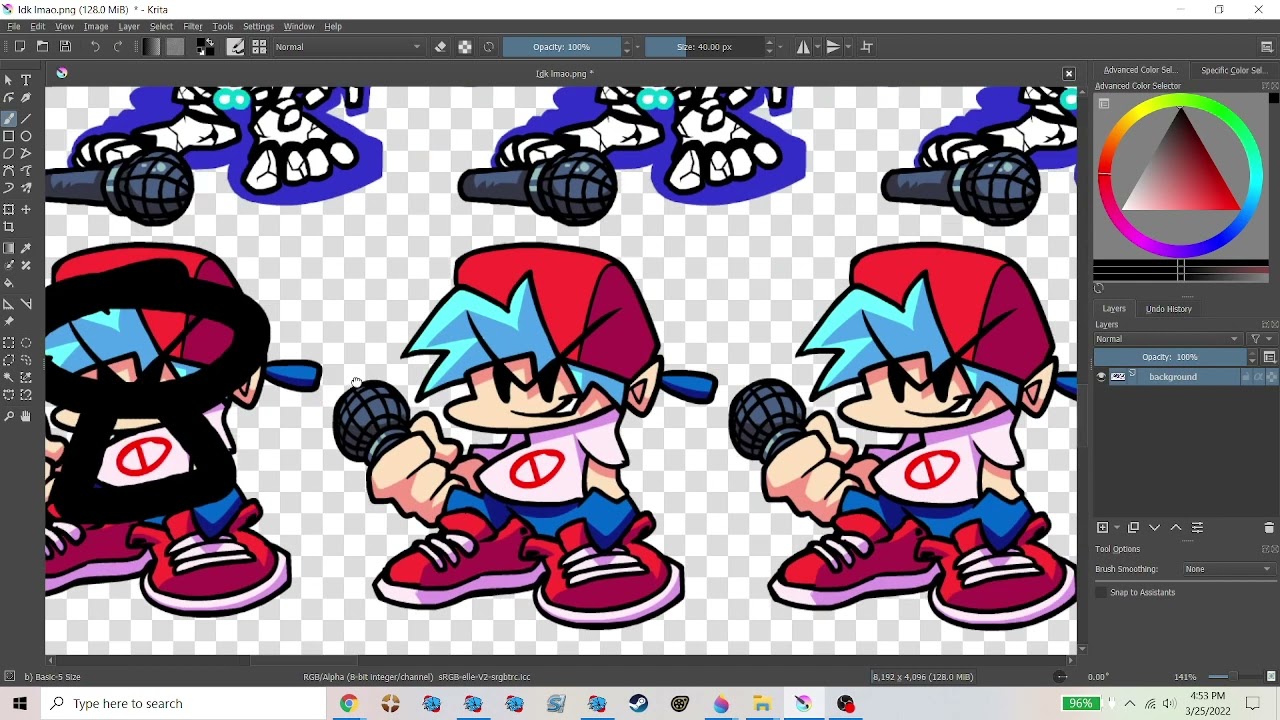Select the Move tool
Screen dimensions: 1280x720
point(26,209)
